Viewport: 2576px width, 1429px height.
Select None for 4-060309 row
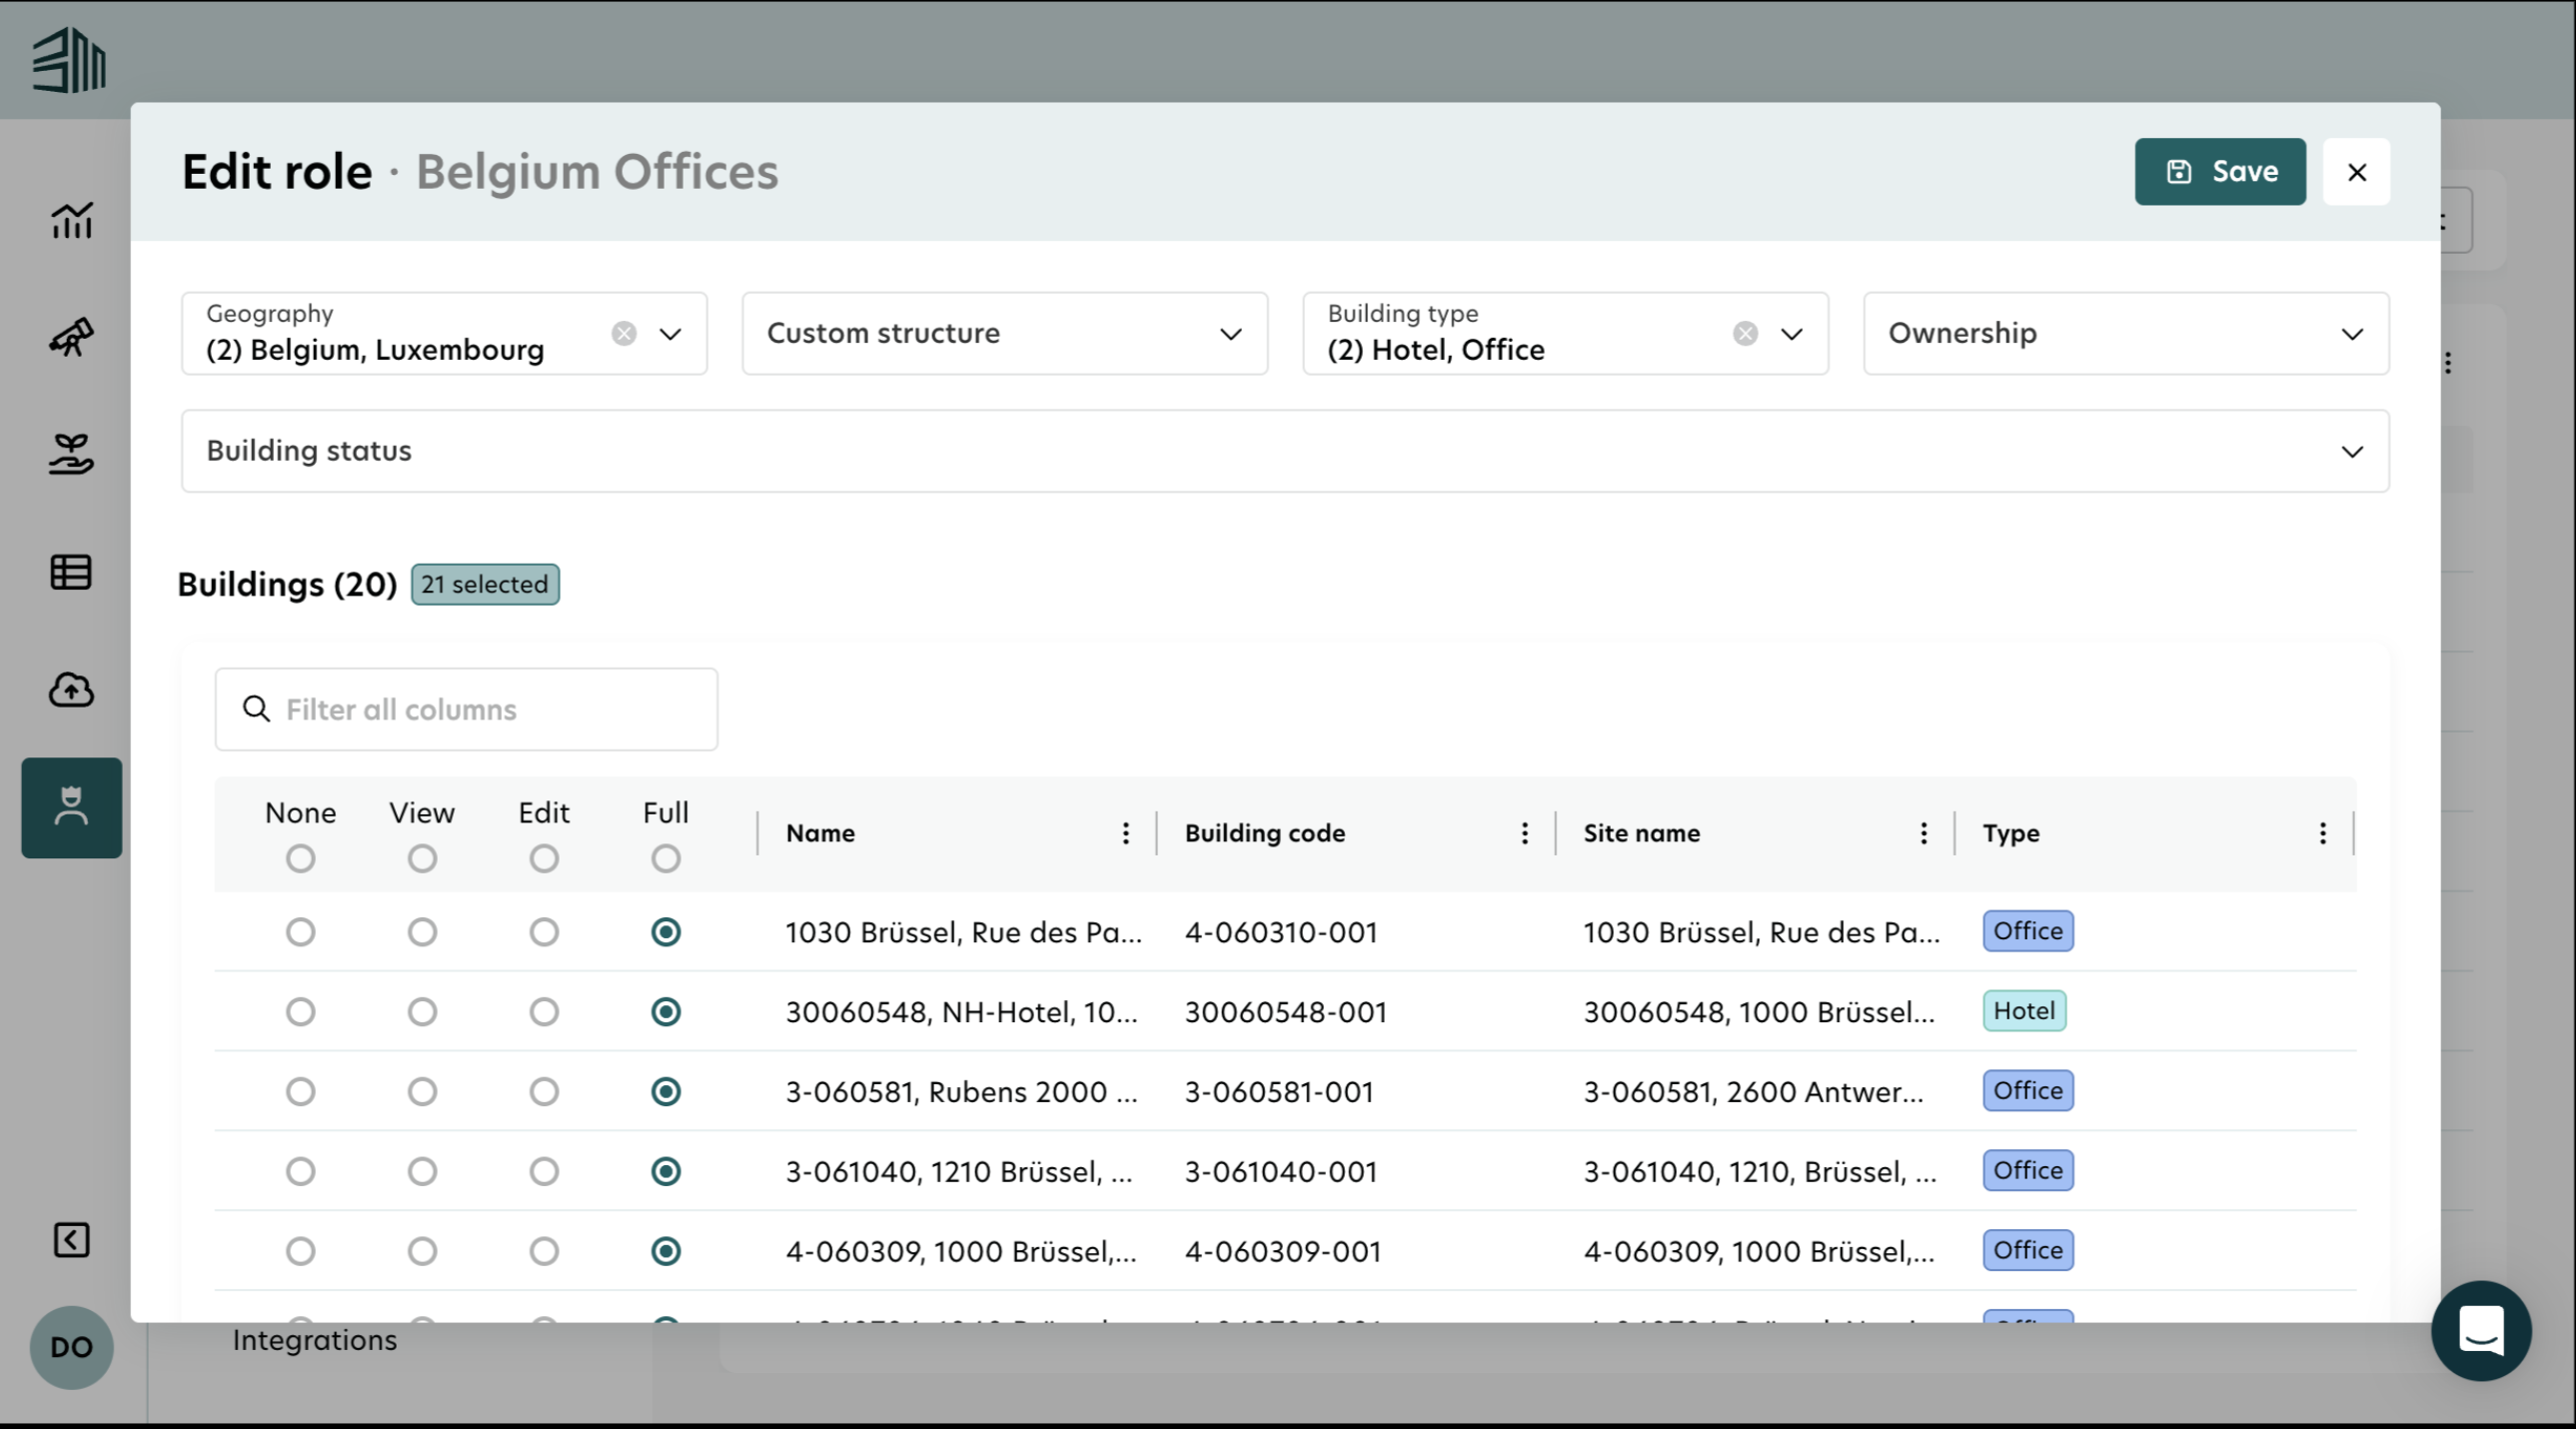click(x=300, y=1251)
